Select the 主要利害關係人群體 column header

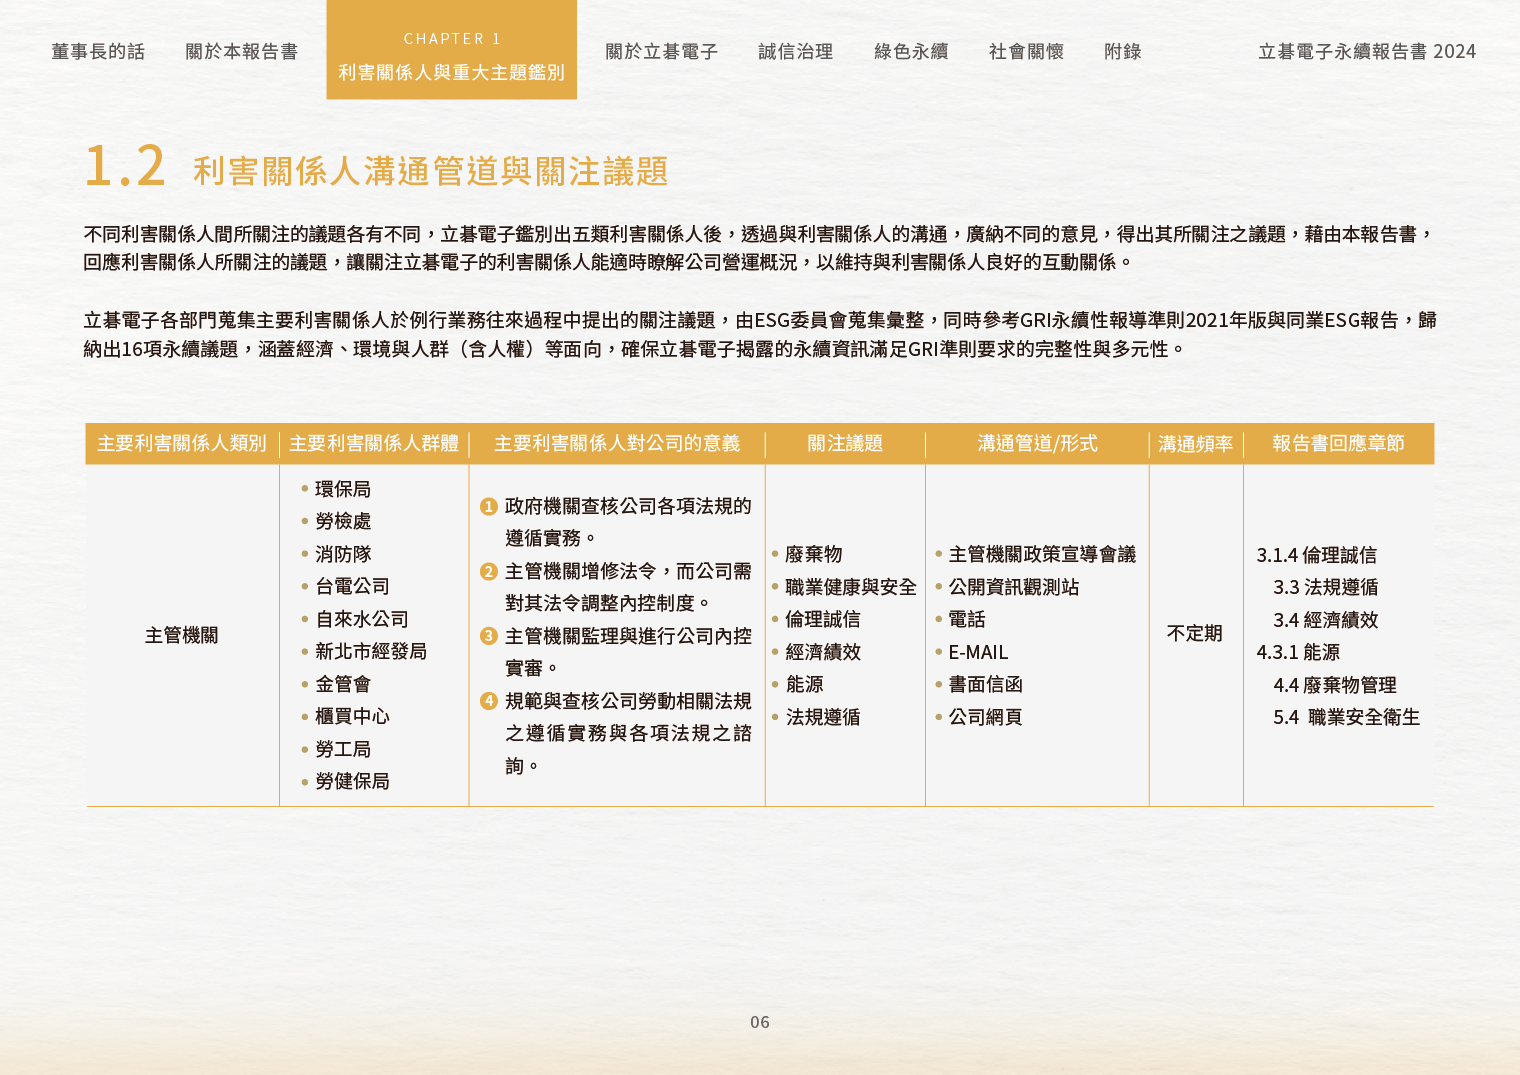374,443
